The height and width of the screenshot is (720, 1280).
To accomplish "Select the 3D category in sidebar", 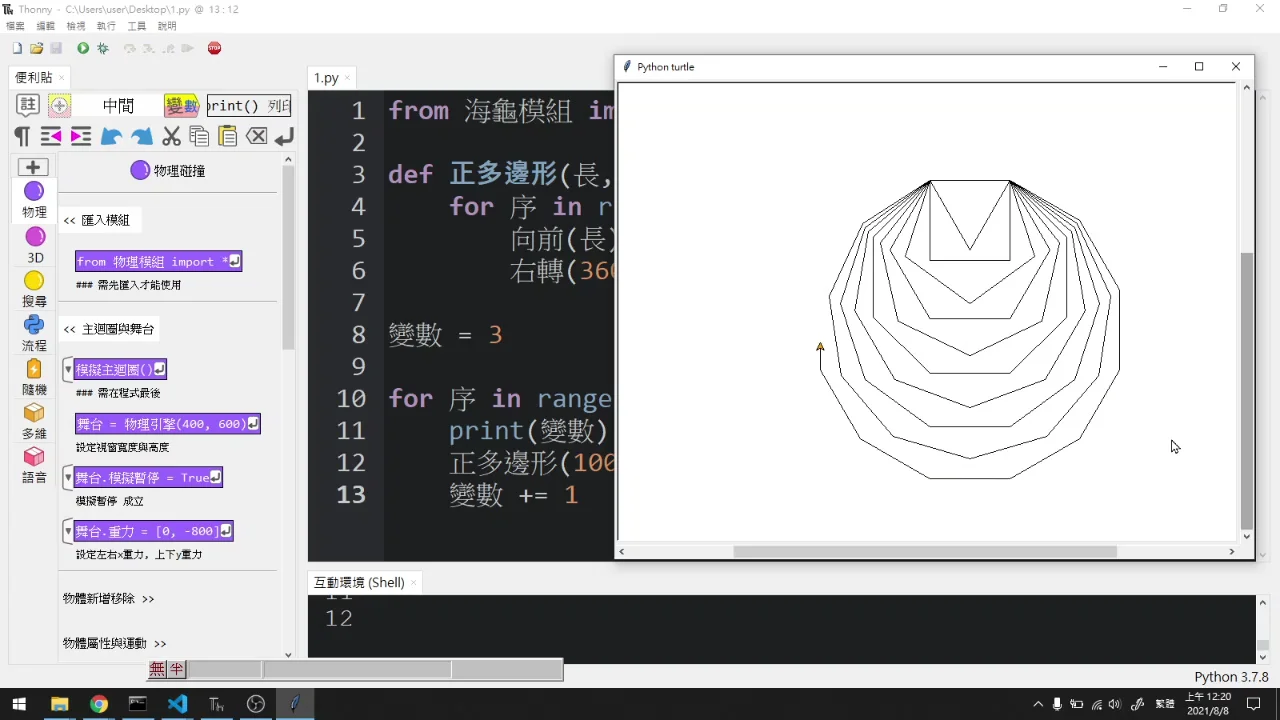I will (x=35, y=245).
